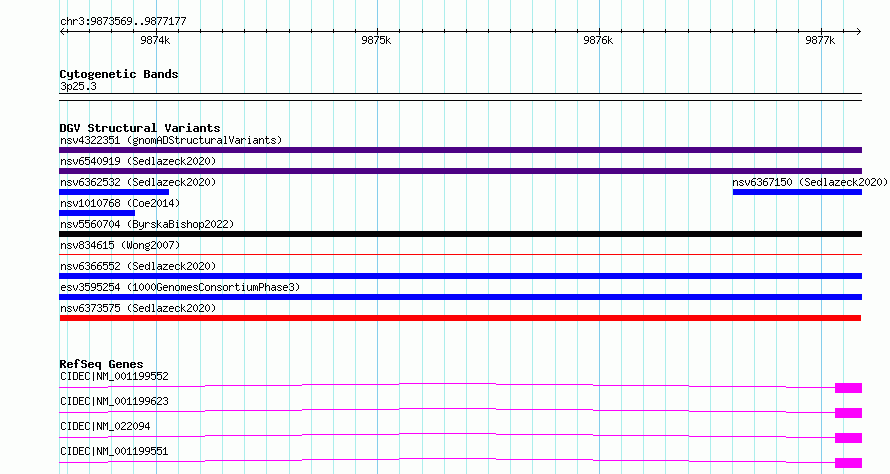This screenshot has width=890, height=474.
Task: Click the 9875k ruler label
Action: [x=376, y=40]
